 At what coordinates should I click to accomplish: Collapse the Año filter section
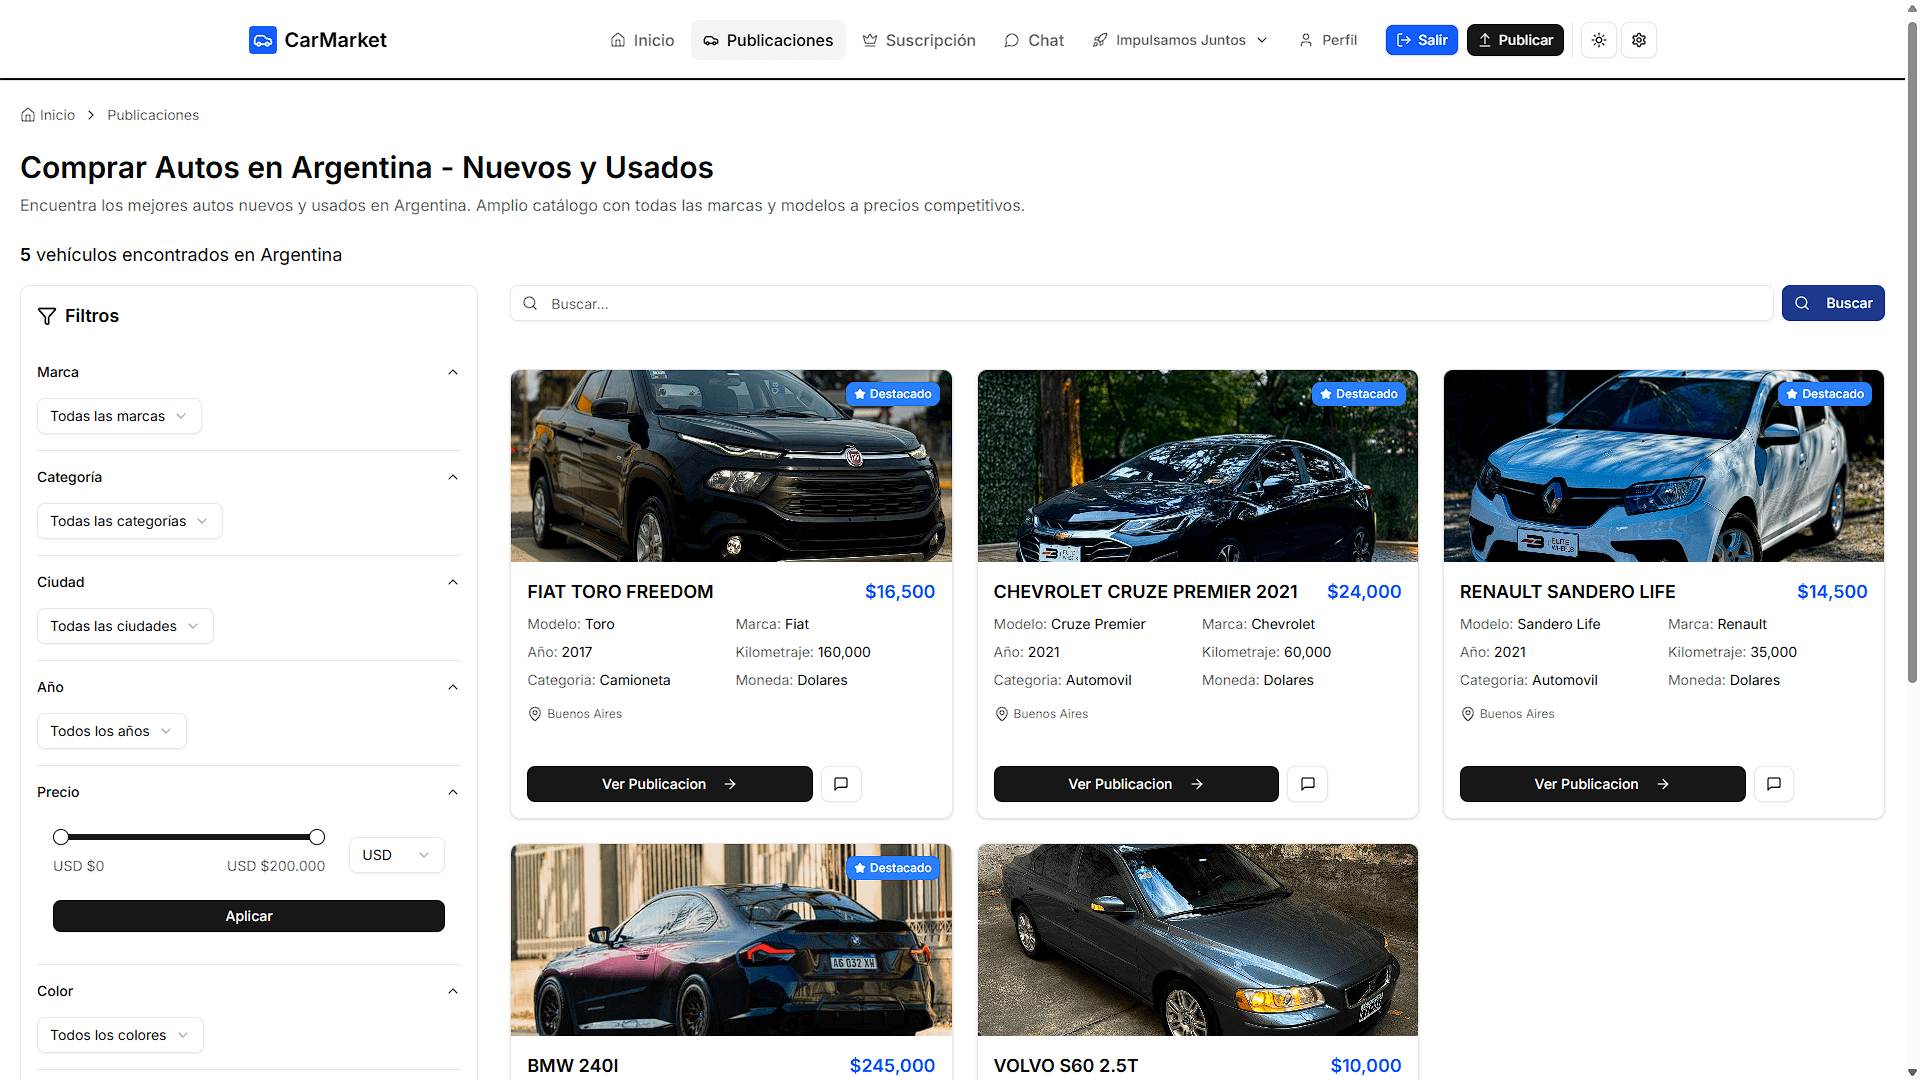[x=453, y=687]
